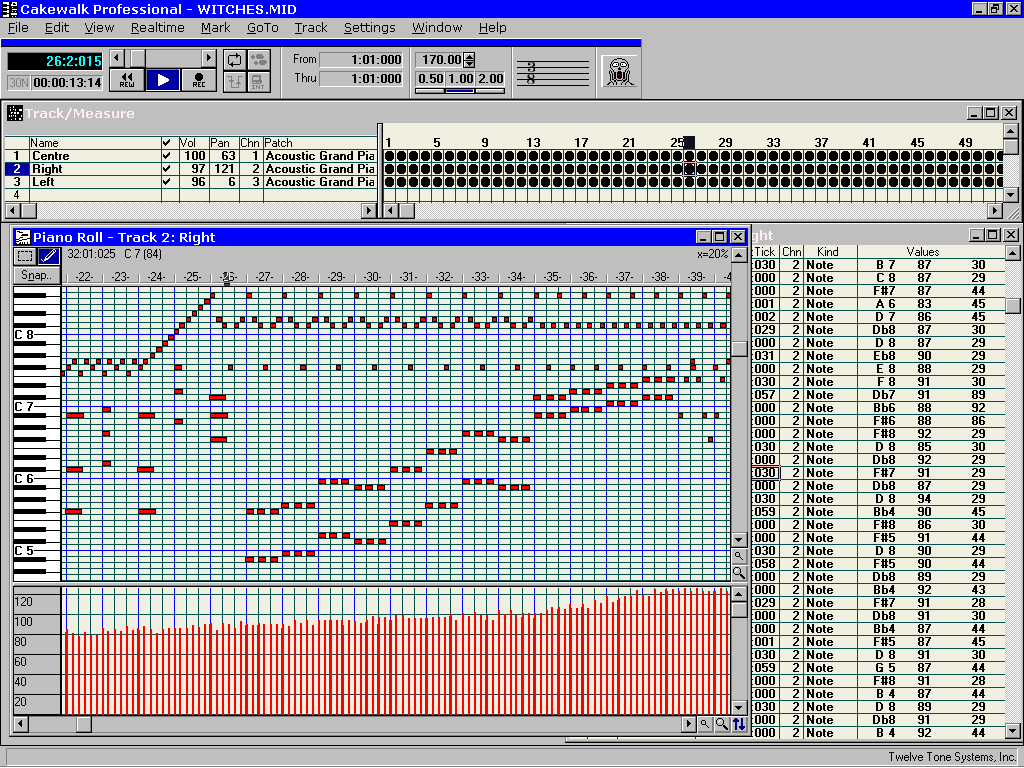
Task: Click scroll-down arrow of Piano Roll notes
Action: (x=739, y=540)
